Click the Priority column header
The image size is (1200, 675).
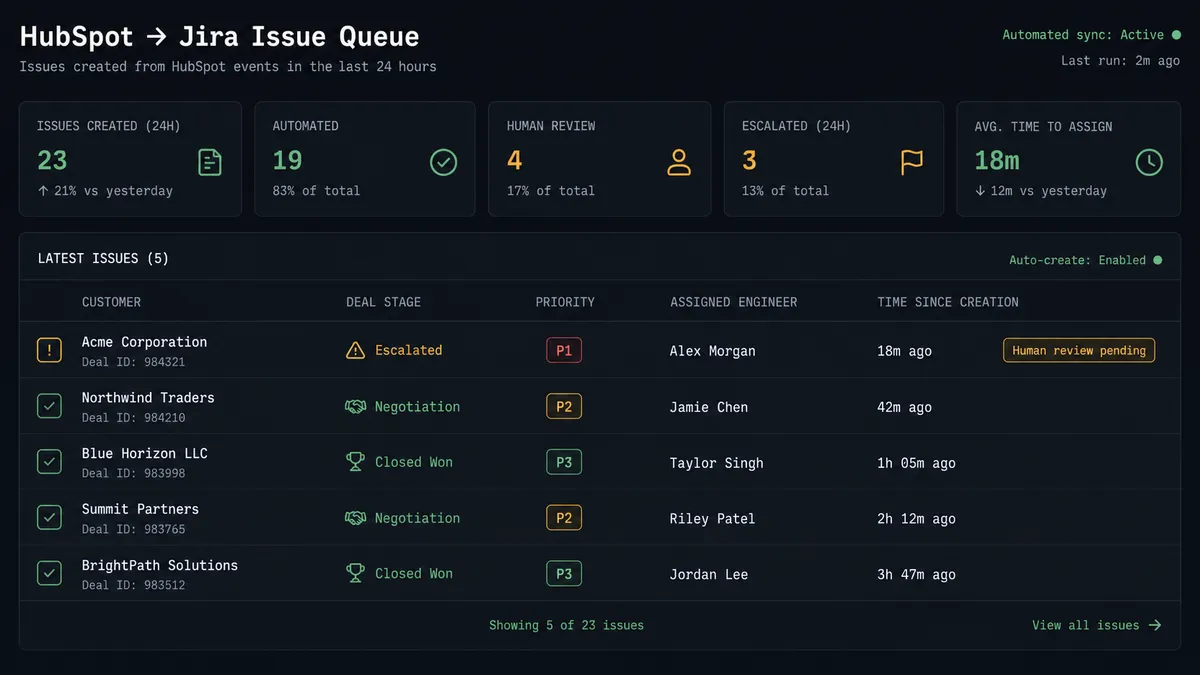tap(565, 302)
